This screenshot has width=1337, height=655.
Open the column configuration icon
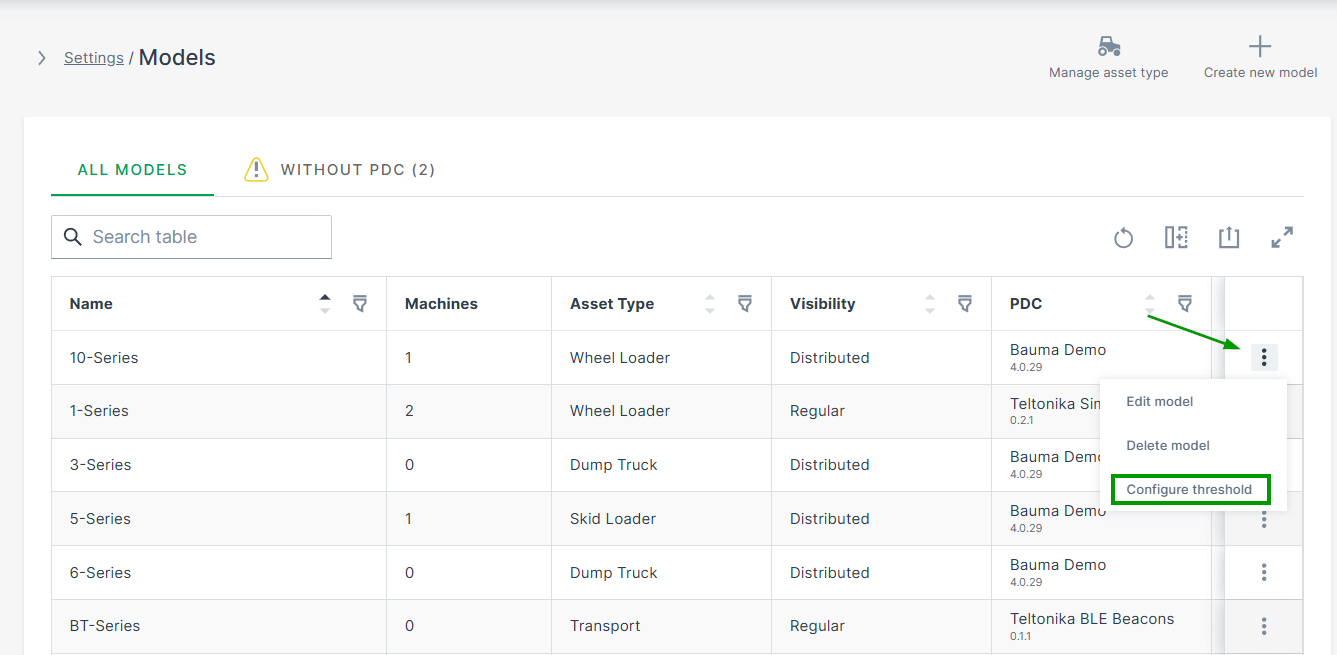1176,238
